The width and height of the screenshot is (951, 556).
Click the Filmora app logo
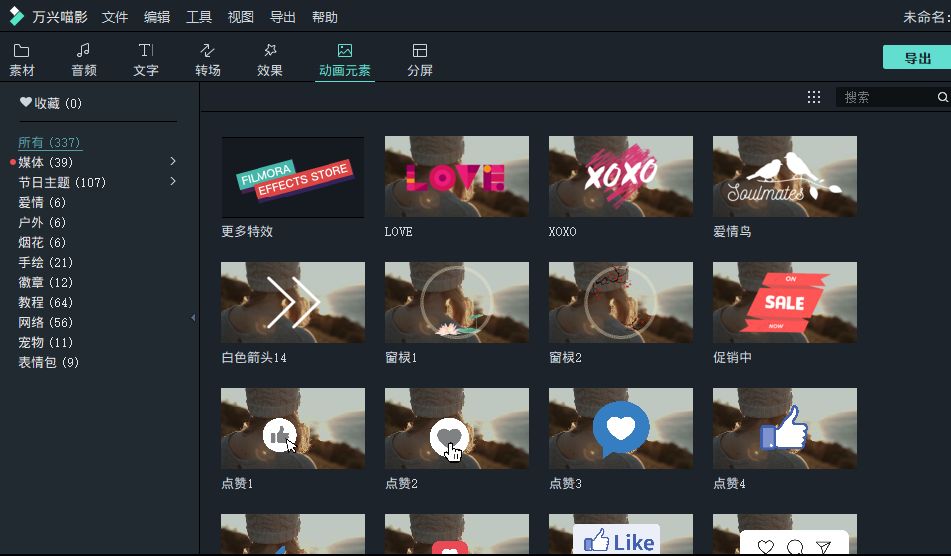click(x=16, y=17)
